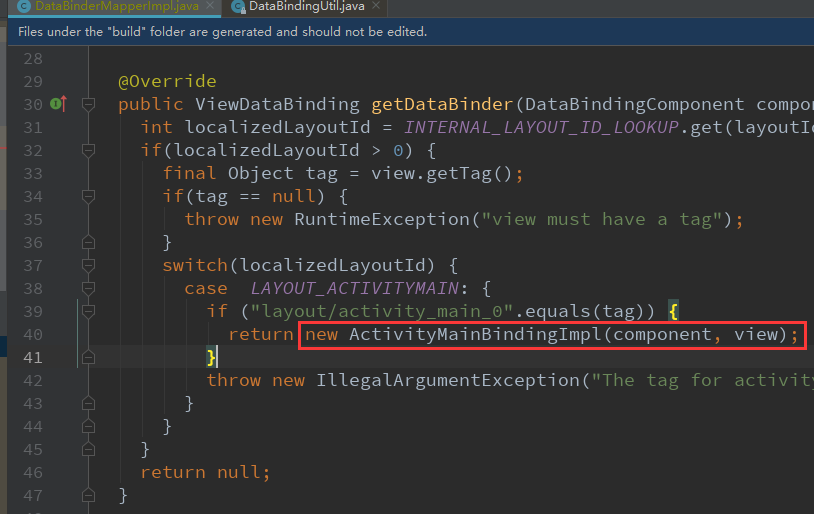Toggle fold end marker at line 36
The width and height of the screenshot is (814, 514).
pyautogui.click(x=88, y=242)
